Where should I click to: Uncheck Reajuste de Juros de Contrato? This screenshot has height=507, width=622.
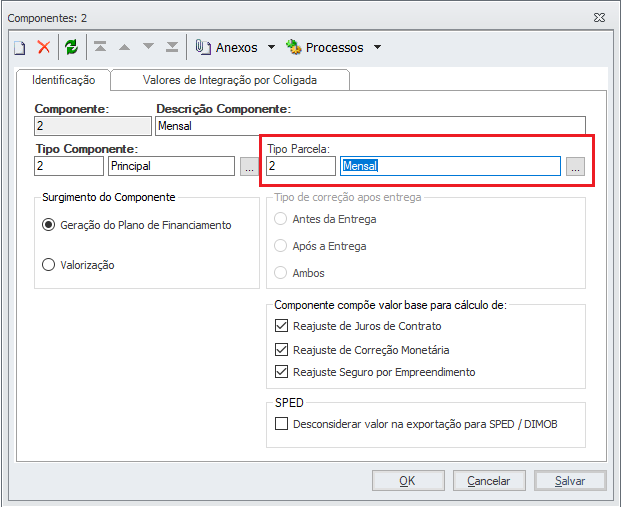[x=281, y=326]
